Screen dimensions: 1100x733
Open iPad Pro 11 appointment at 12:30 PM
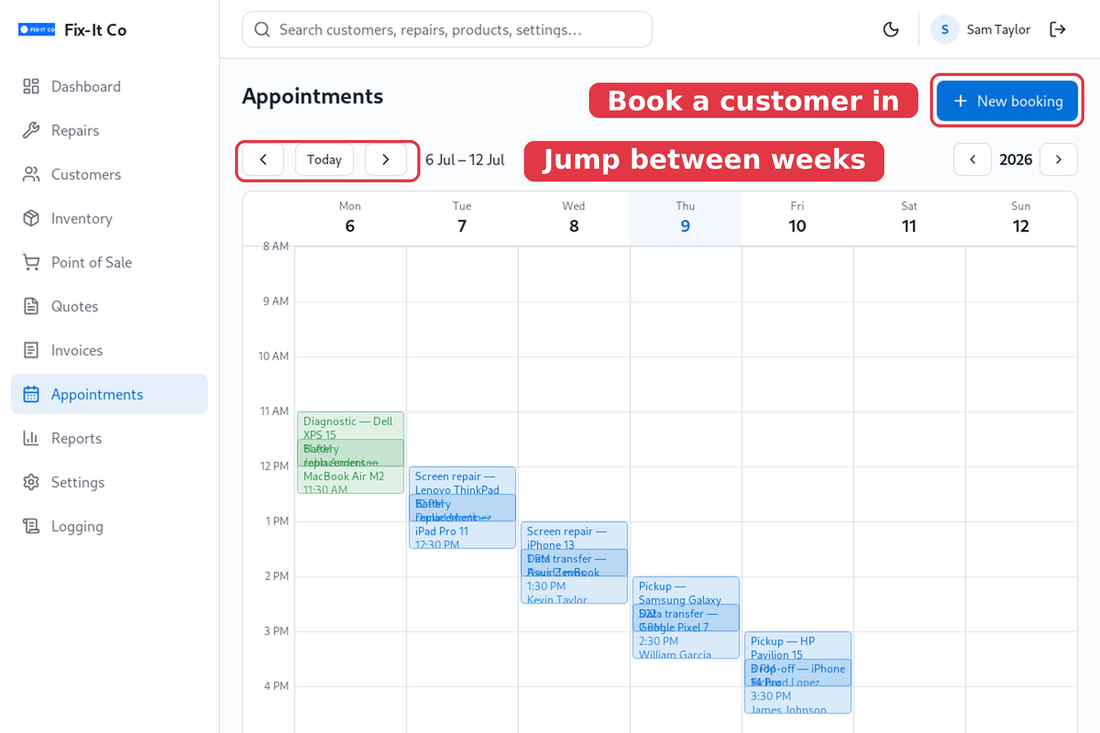462,535
